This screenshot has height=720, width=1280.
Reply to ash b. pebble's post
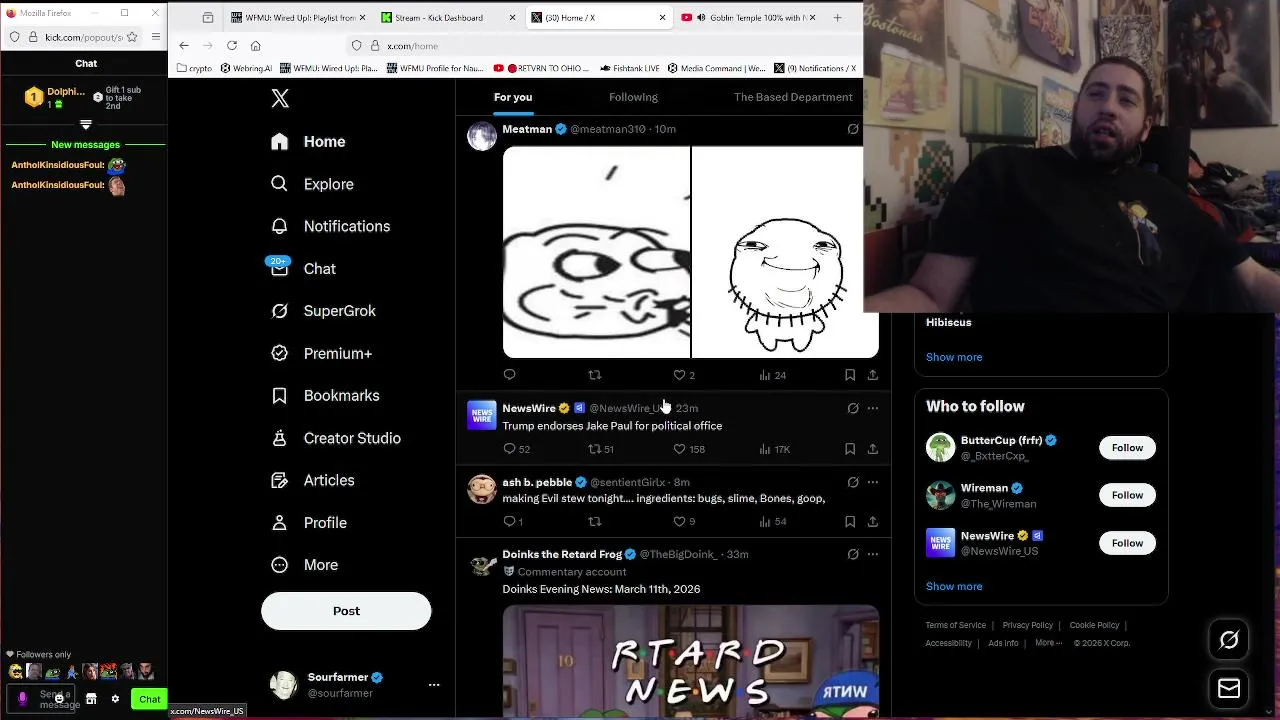point(512,522)
